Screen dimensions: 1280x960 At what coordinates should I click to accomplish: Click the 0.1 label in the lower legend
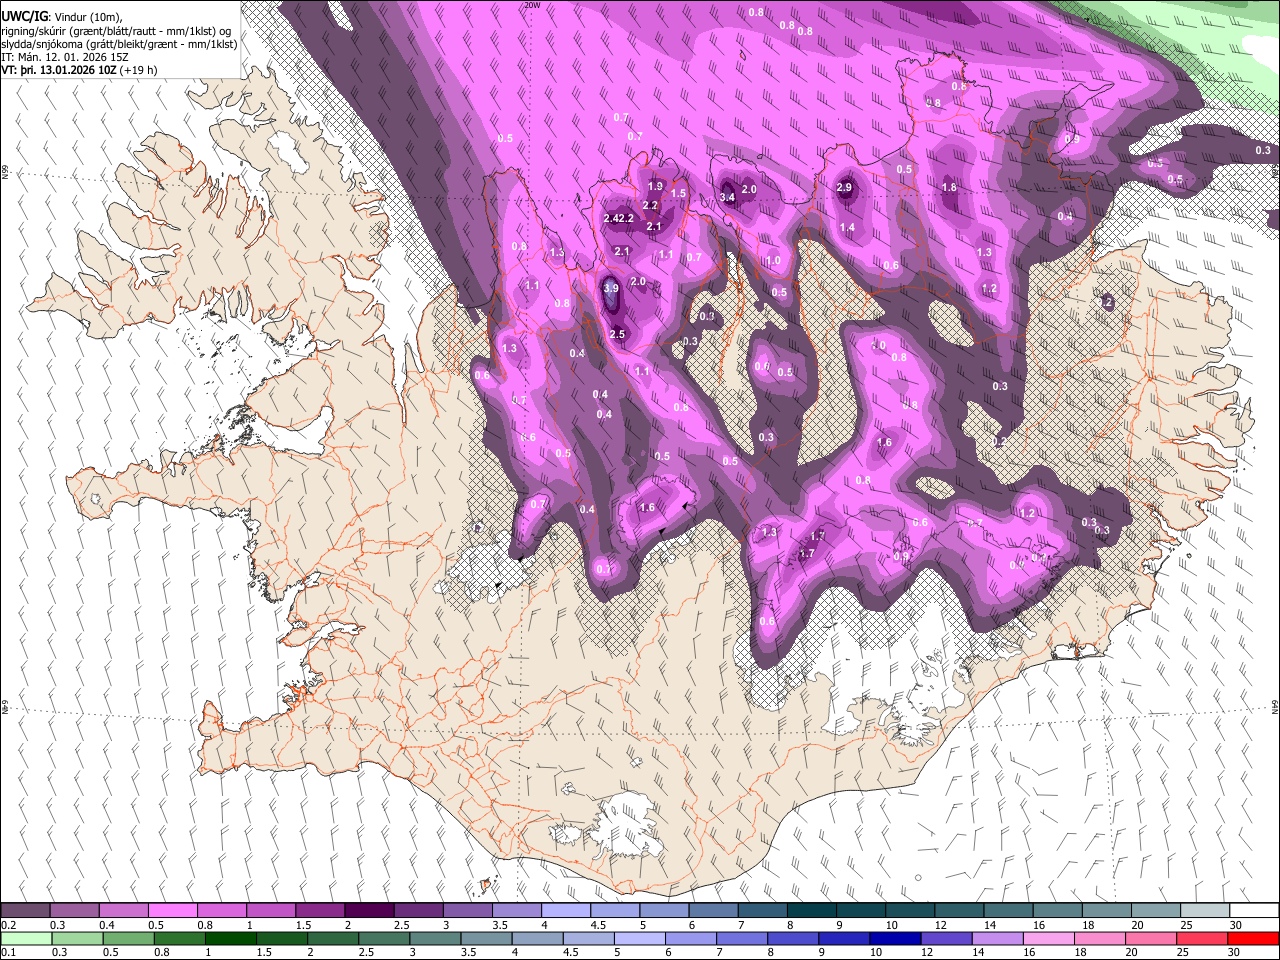8,953
